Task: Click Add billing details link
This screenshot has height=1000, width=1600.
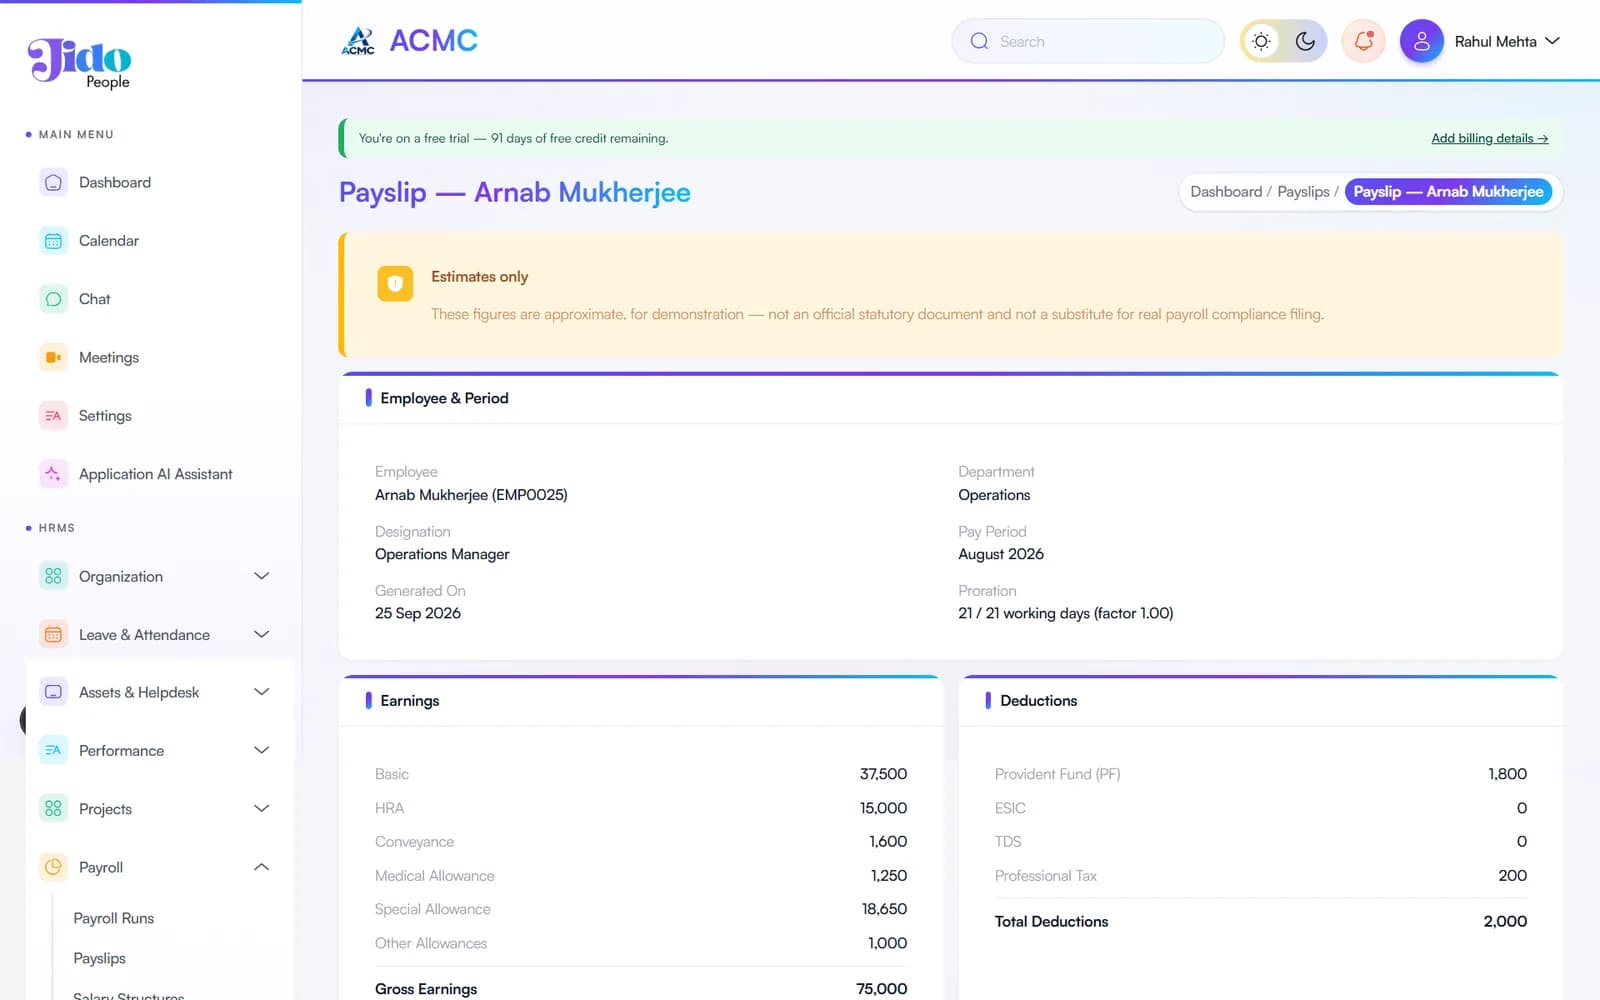Action: [x=1489, y=138]
